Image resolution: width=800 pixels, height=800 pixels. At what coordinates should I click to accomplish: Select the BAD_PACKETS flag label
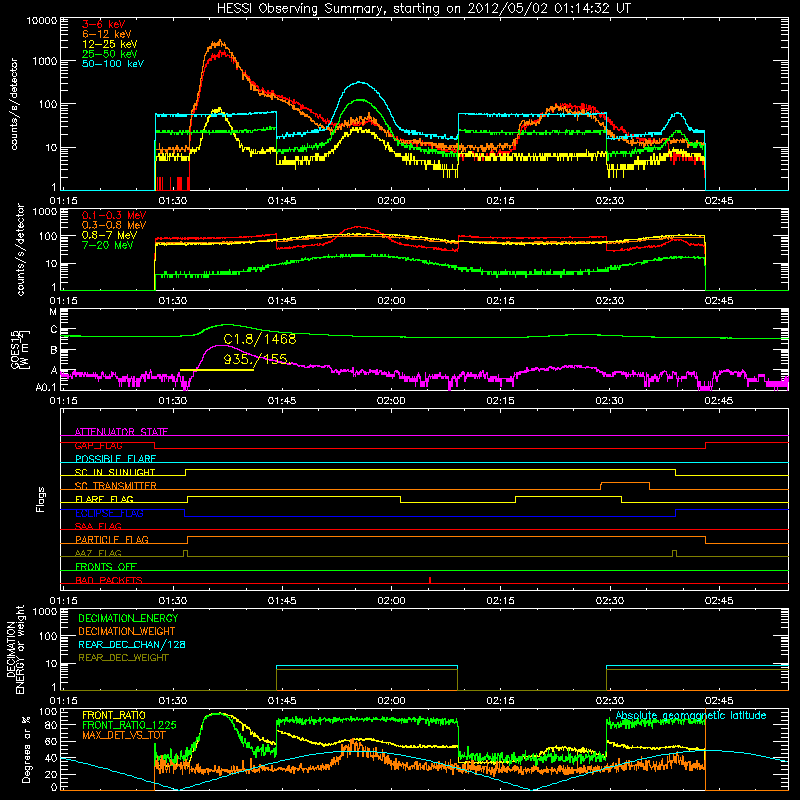109,580
